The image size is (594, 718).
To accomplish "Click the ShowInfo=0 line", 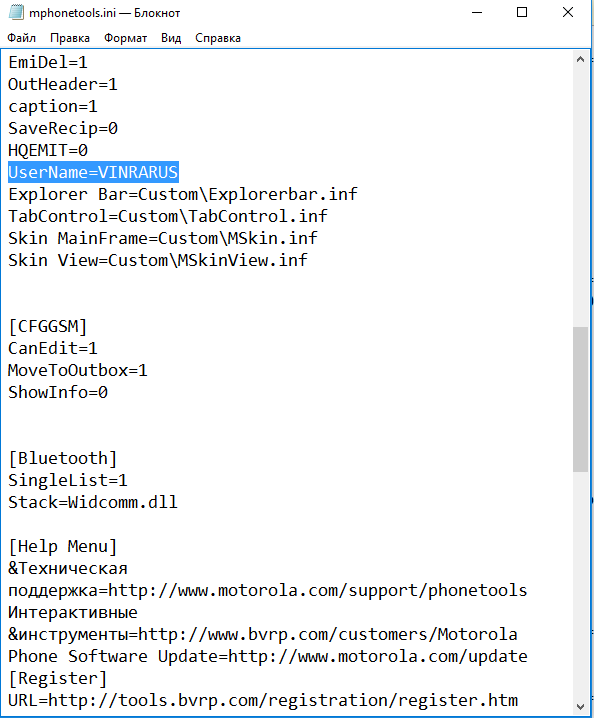I will (58, 392).
